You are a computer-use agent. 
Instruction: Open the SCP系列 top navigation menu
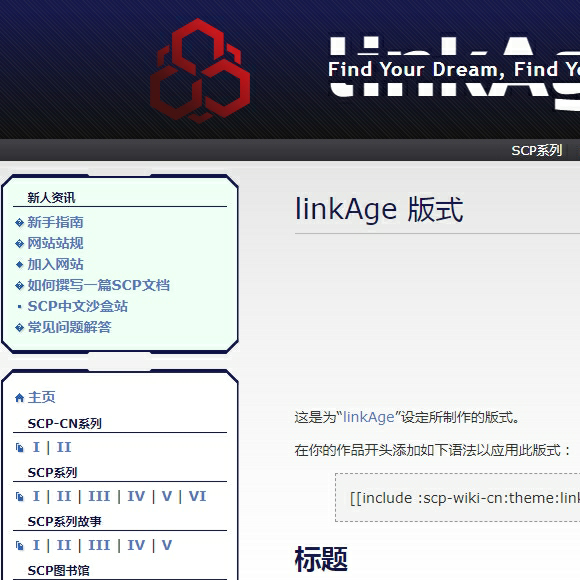click(536, 151)
